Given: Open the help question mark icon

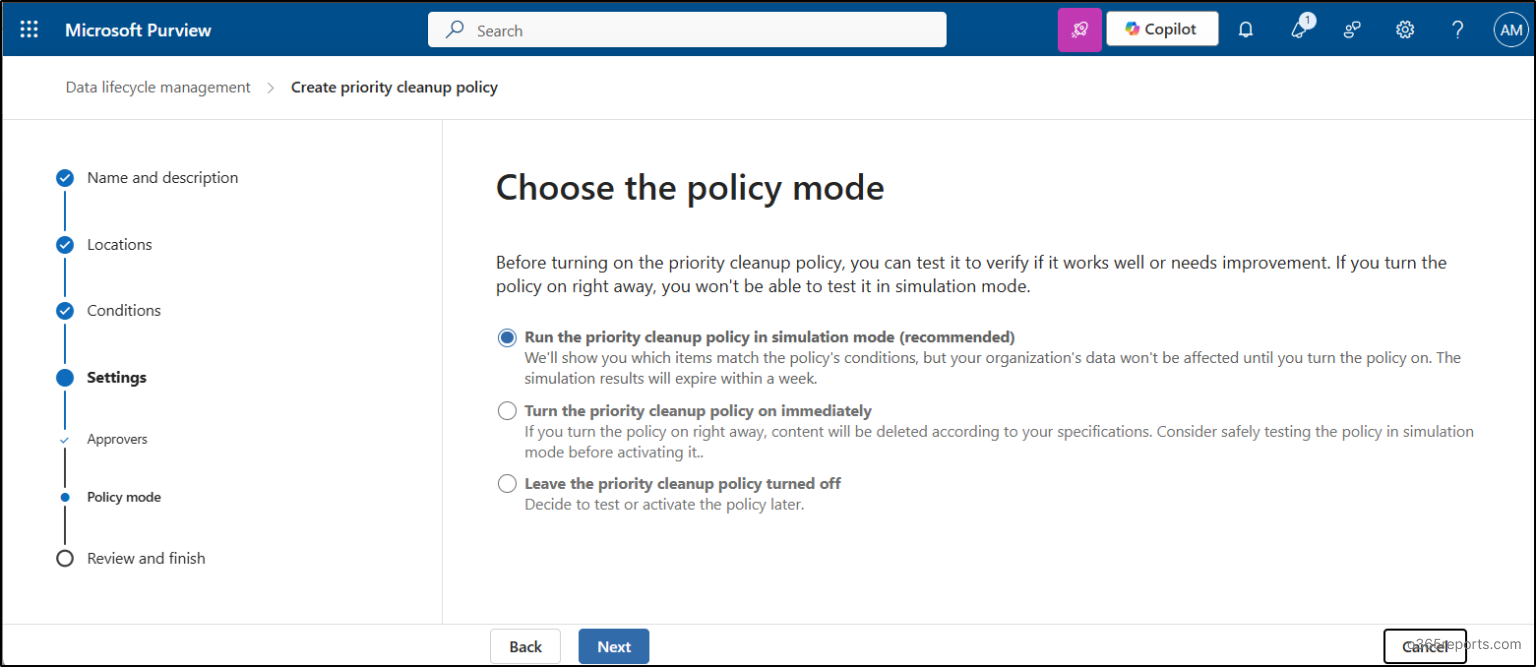Looking at the screenshot, I should (1458, 30).
